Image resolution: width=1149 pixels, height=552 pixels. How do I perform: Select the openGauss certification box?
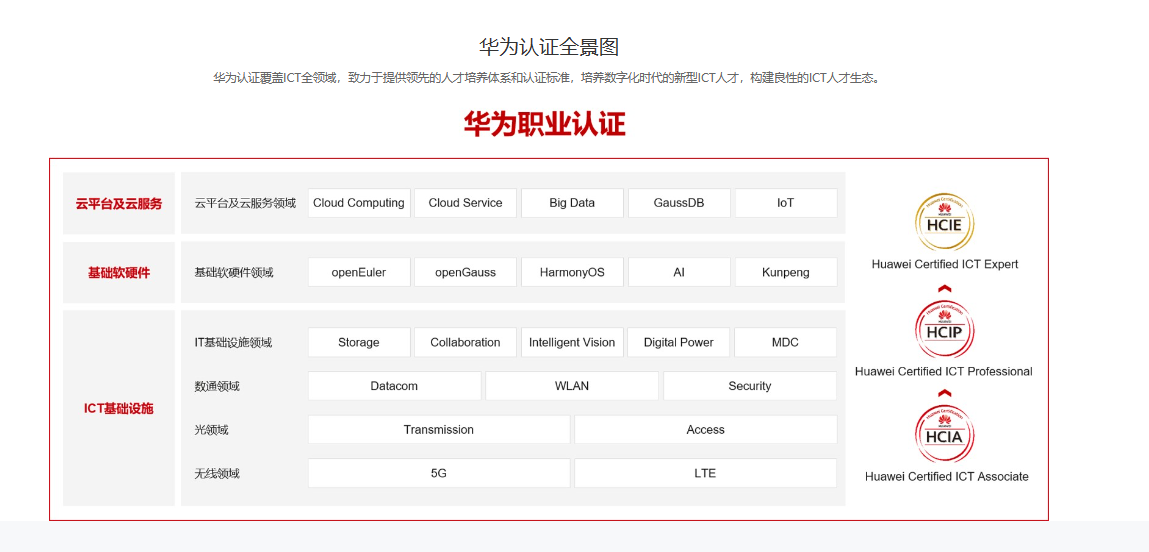click(x=465, y=272)
